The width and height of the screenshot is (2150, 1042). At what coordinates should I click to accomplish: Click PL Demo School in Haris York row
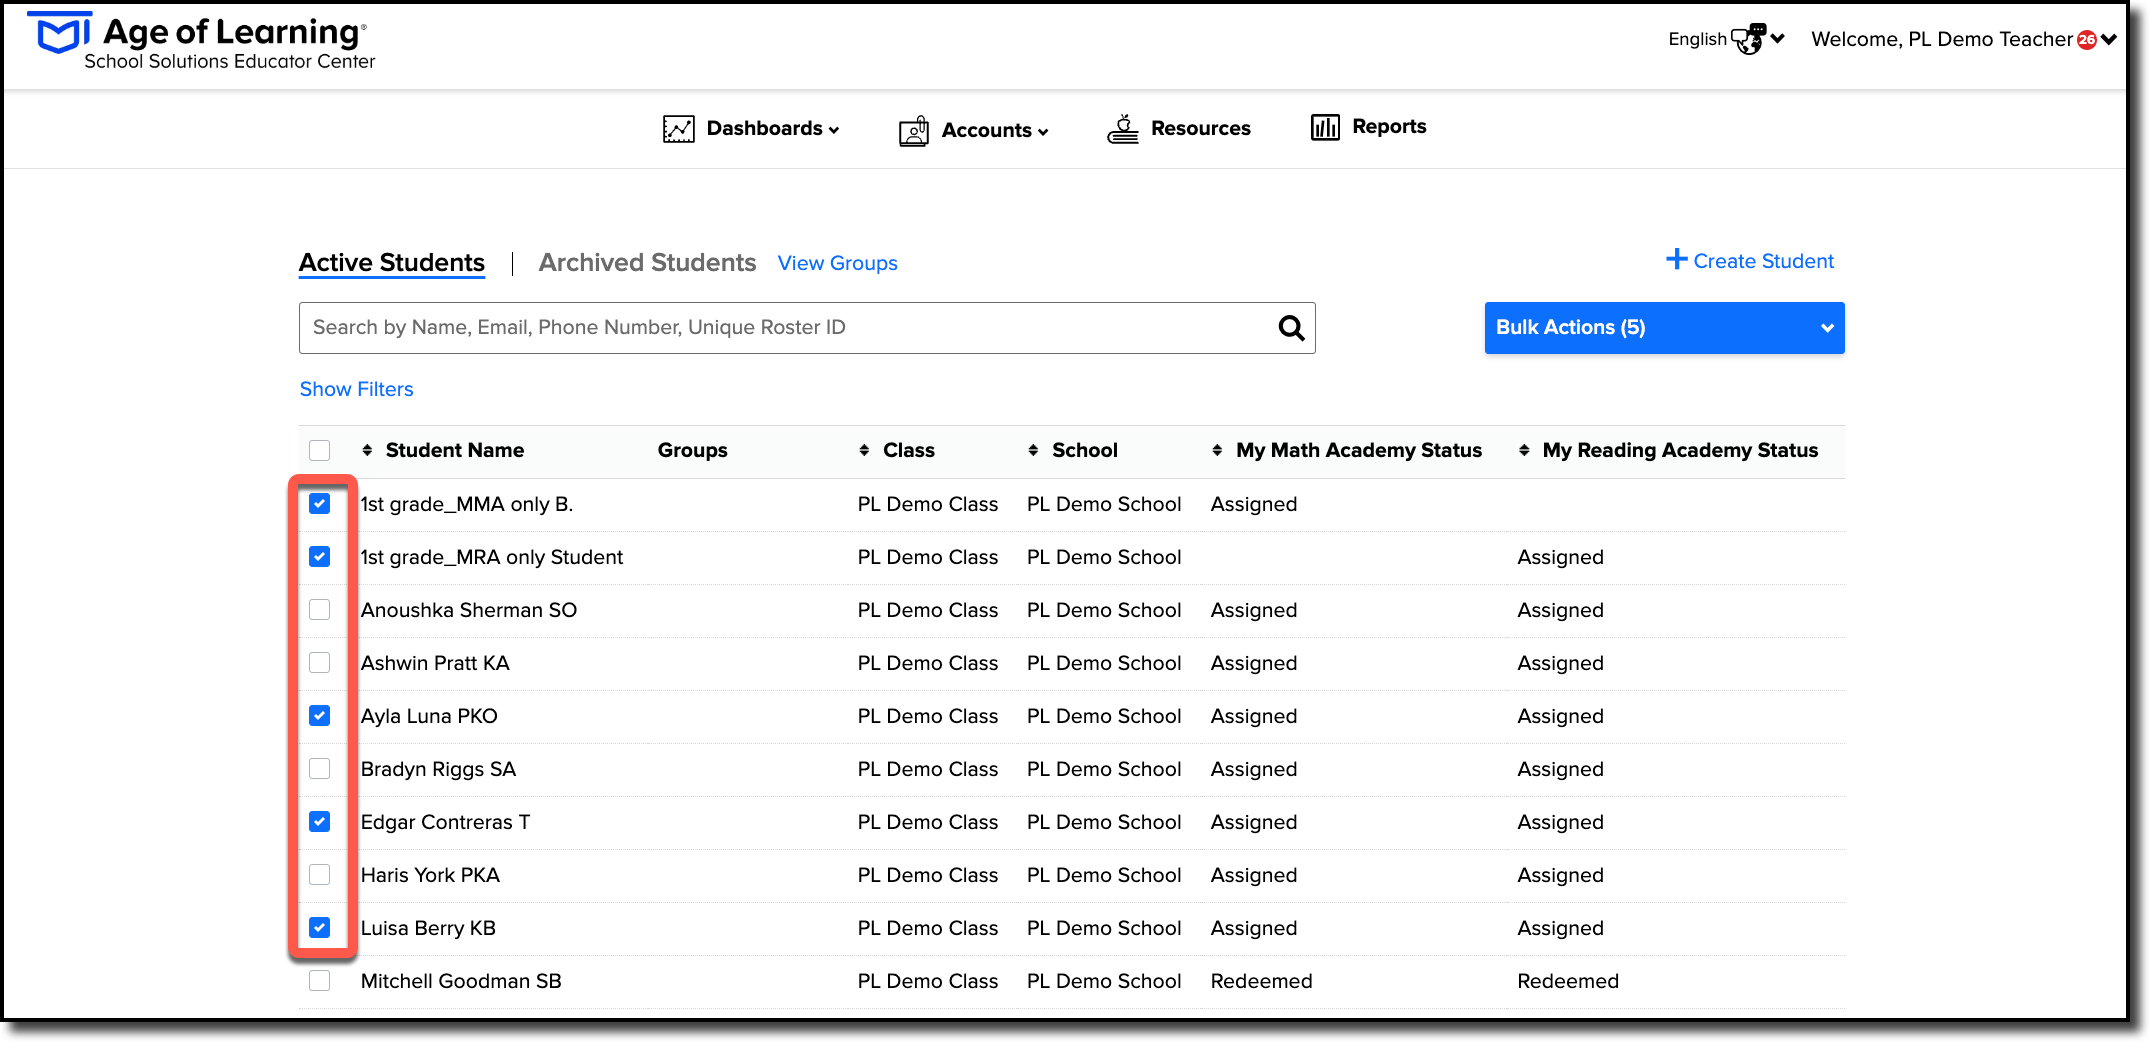pyautogui.click(x=1104, y=875)
